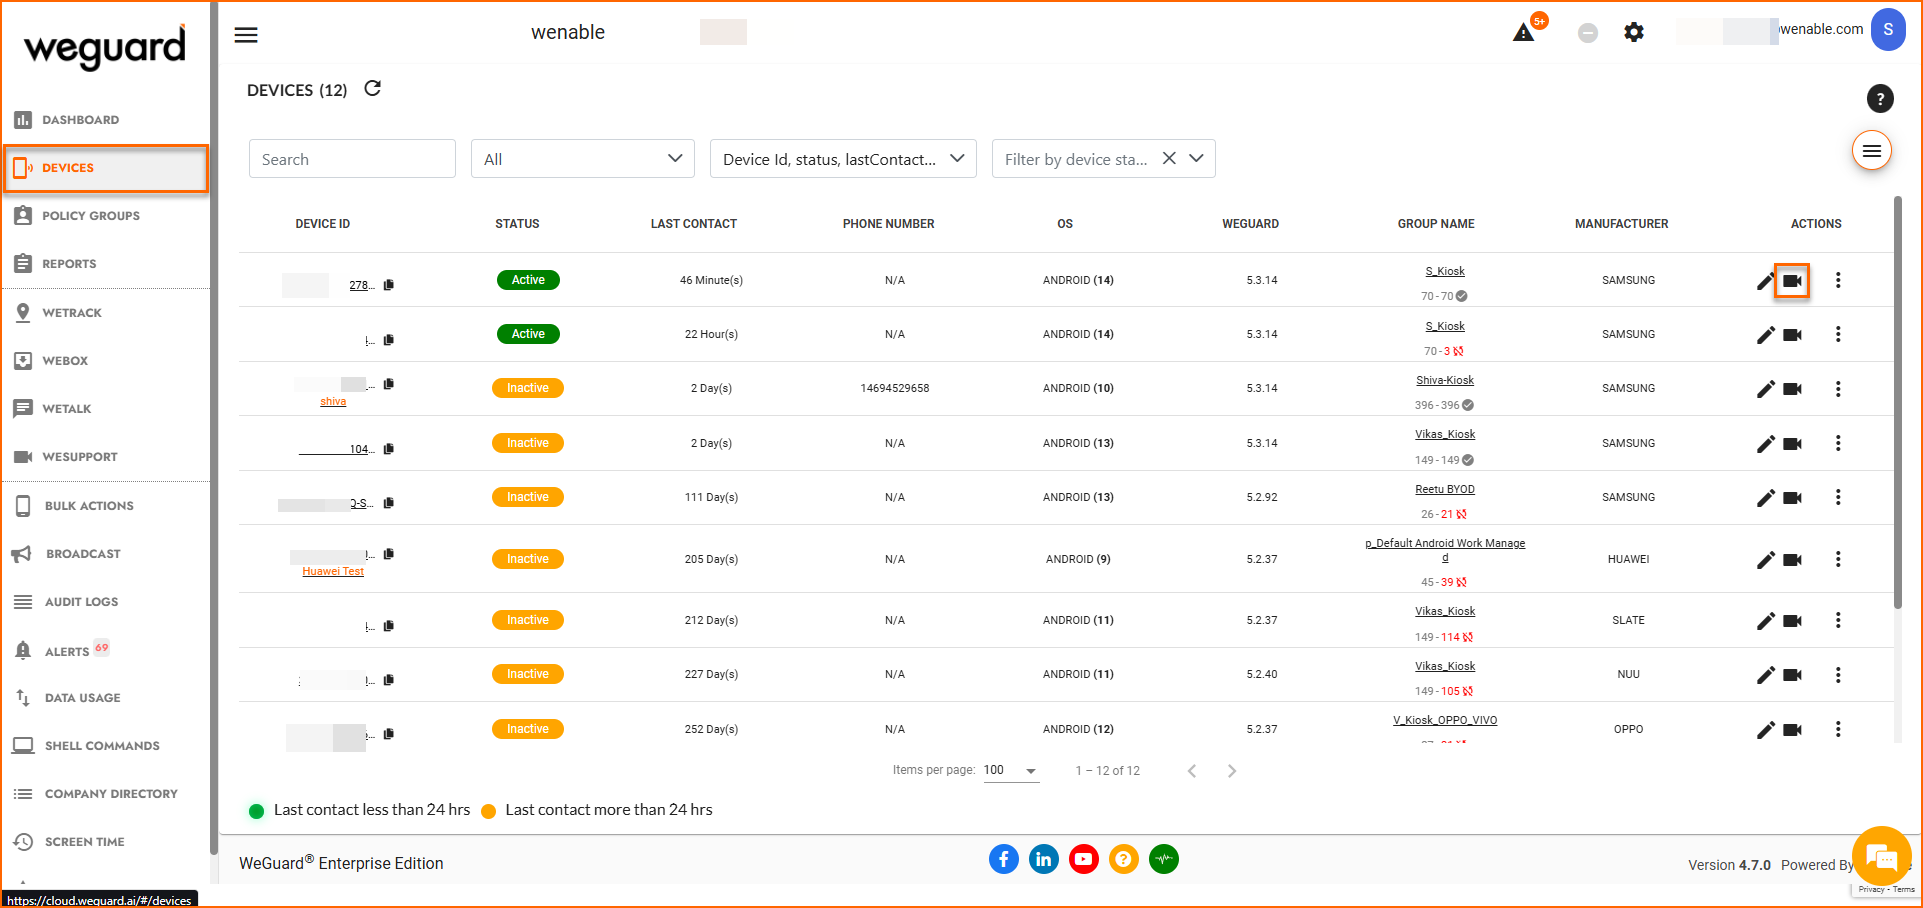
Task: Open more options for the SLATE device
Action: coord(1838,620)
